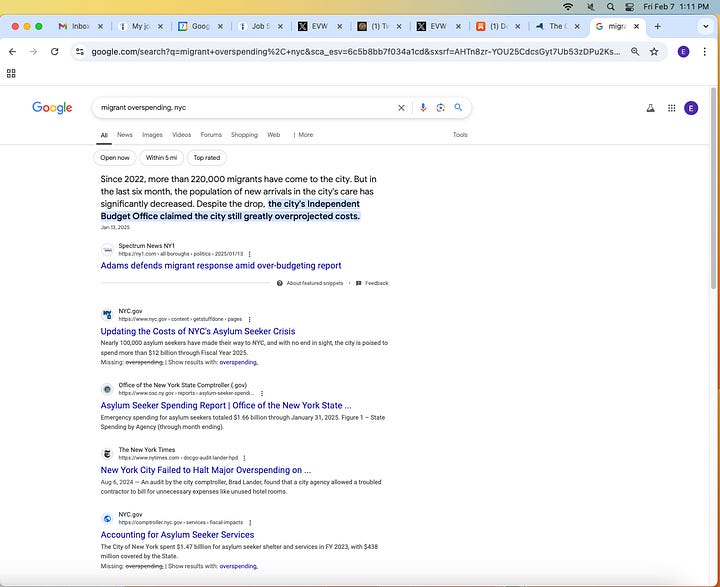Click the forward navigation arrow
Screen dimensions: 720x587
tap(33, 51)
